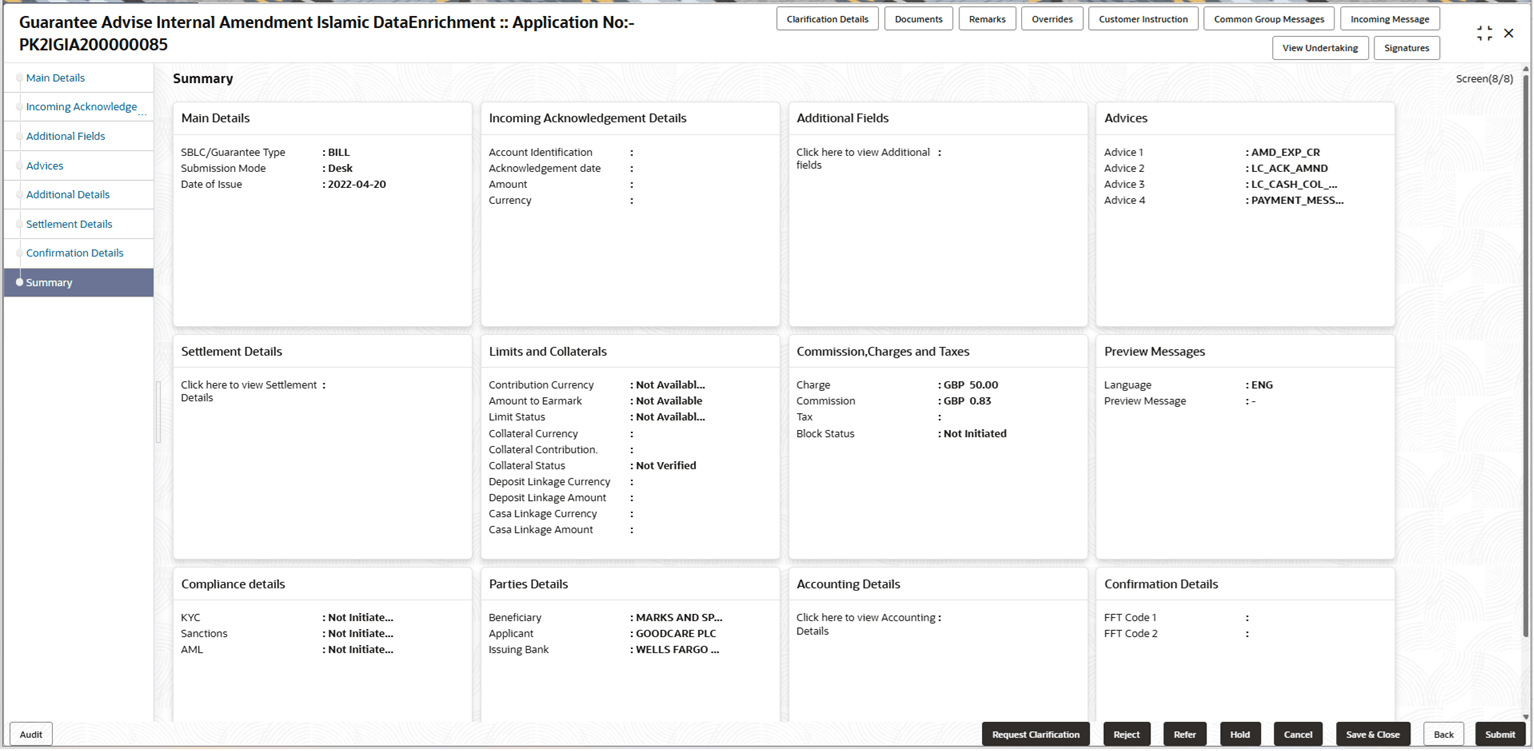Screen dimensions: 1534x751
Task: Click View Undertaking button
Action: [1320, 48]
